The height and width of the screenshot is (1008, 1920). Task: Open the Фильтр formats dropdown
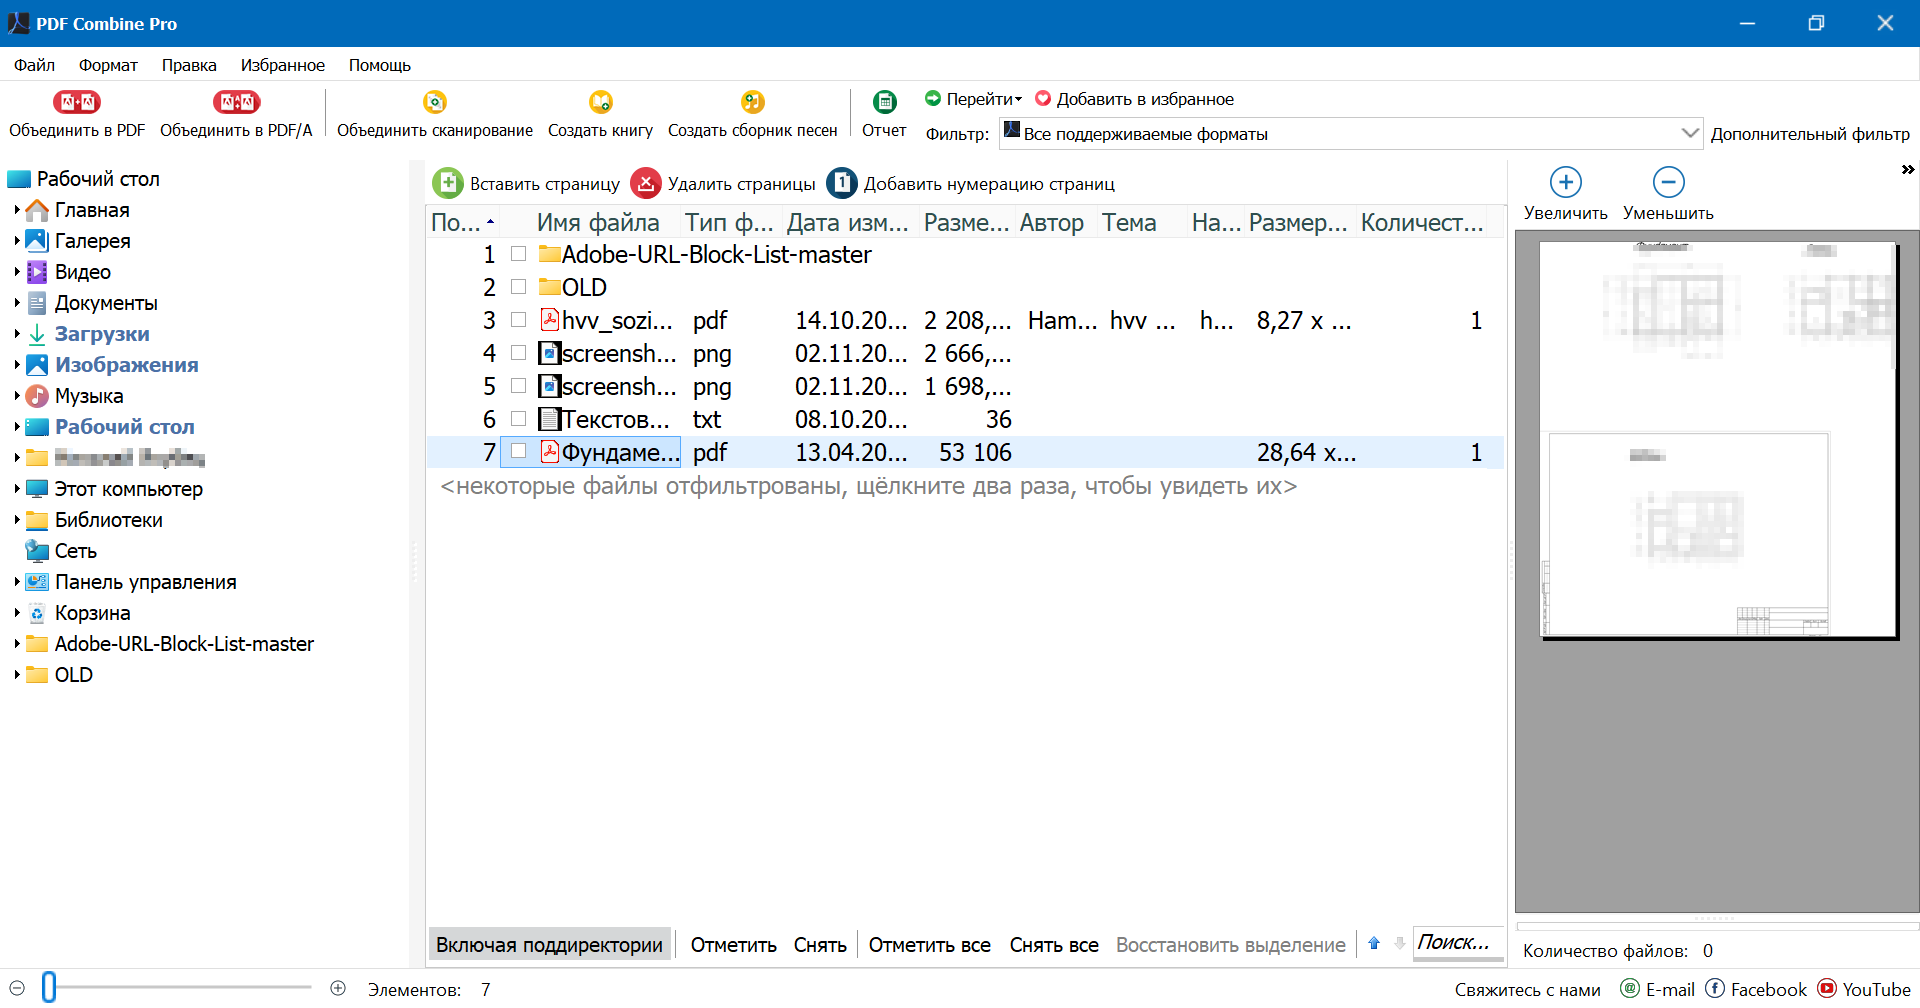(1350, 134)
